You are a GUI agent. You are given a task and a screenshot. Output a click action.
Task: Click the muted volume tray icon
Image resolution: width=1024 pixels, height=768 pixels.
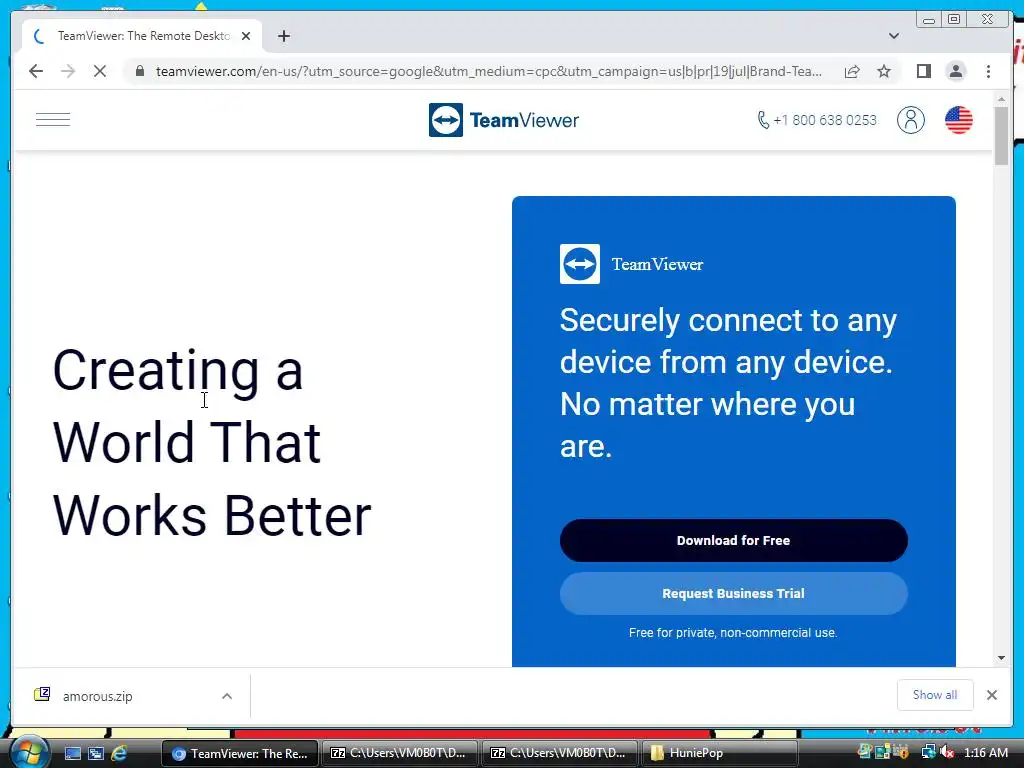coord(948,752)
